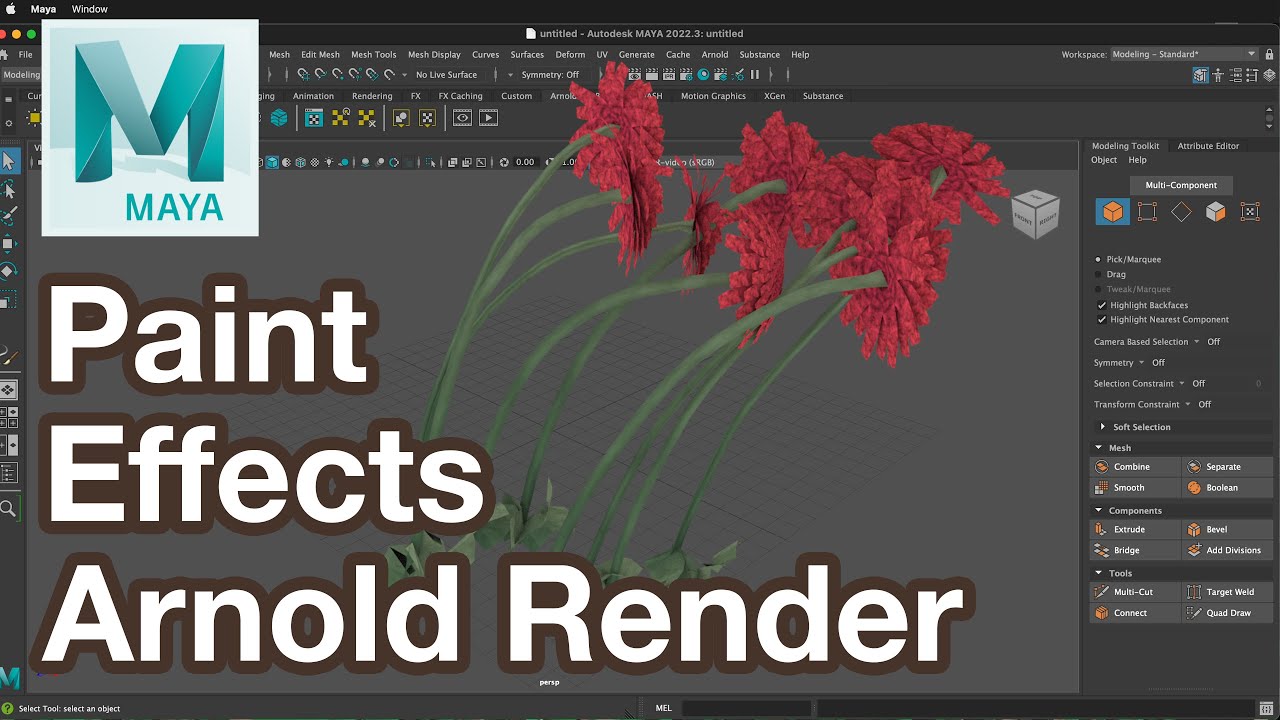Pick the Move tool in toolbox

(9, 243)
